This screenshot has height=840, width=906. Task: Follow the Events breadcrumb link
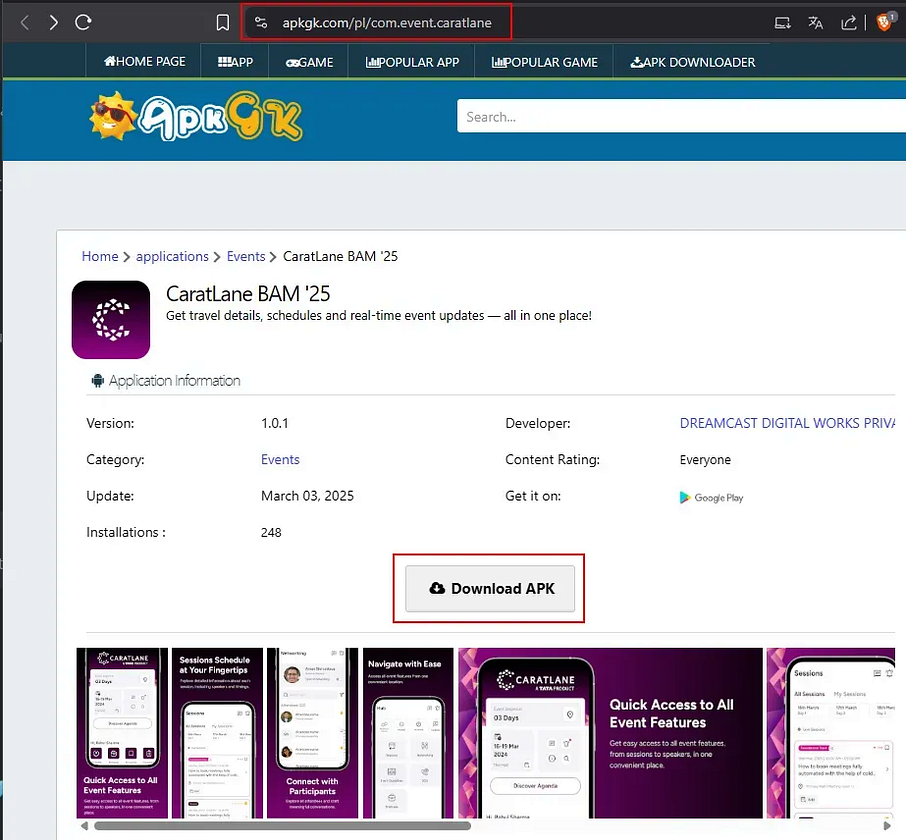pos(246,256)
